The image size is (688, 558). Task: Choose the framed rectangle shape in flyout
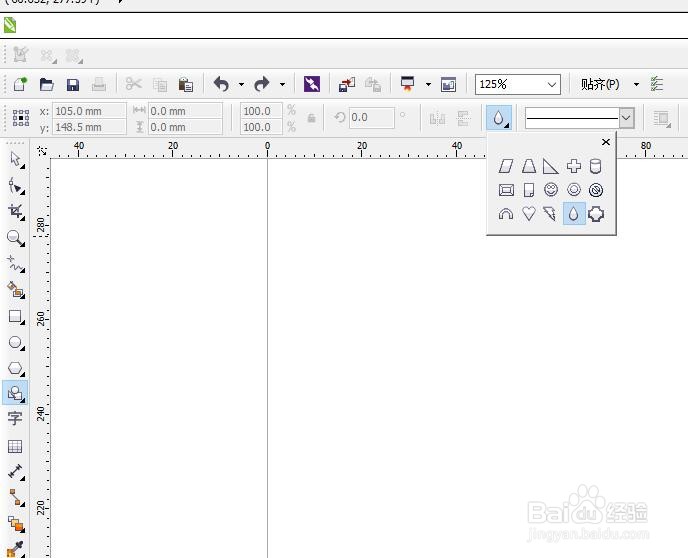[506, 190]
